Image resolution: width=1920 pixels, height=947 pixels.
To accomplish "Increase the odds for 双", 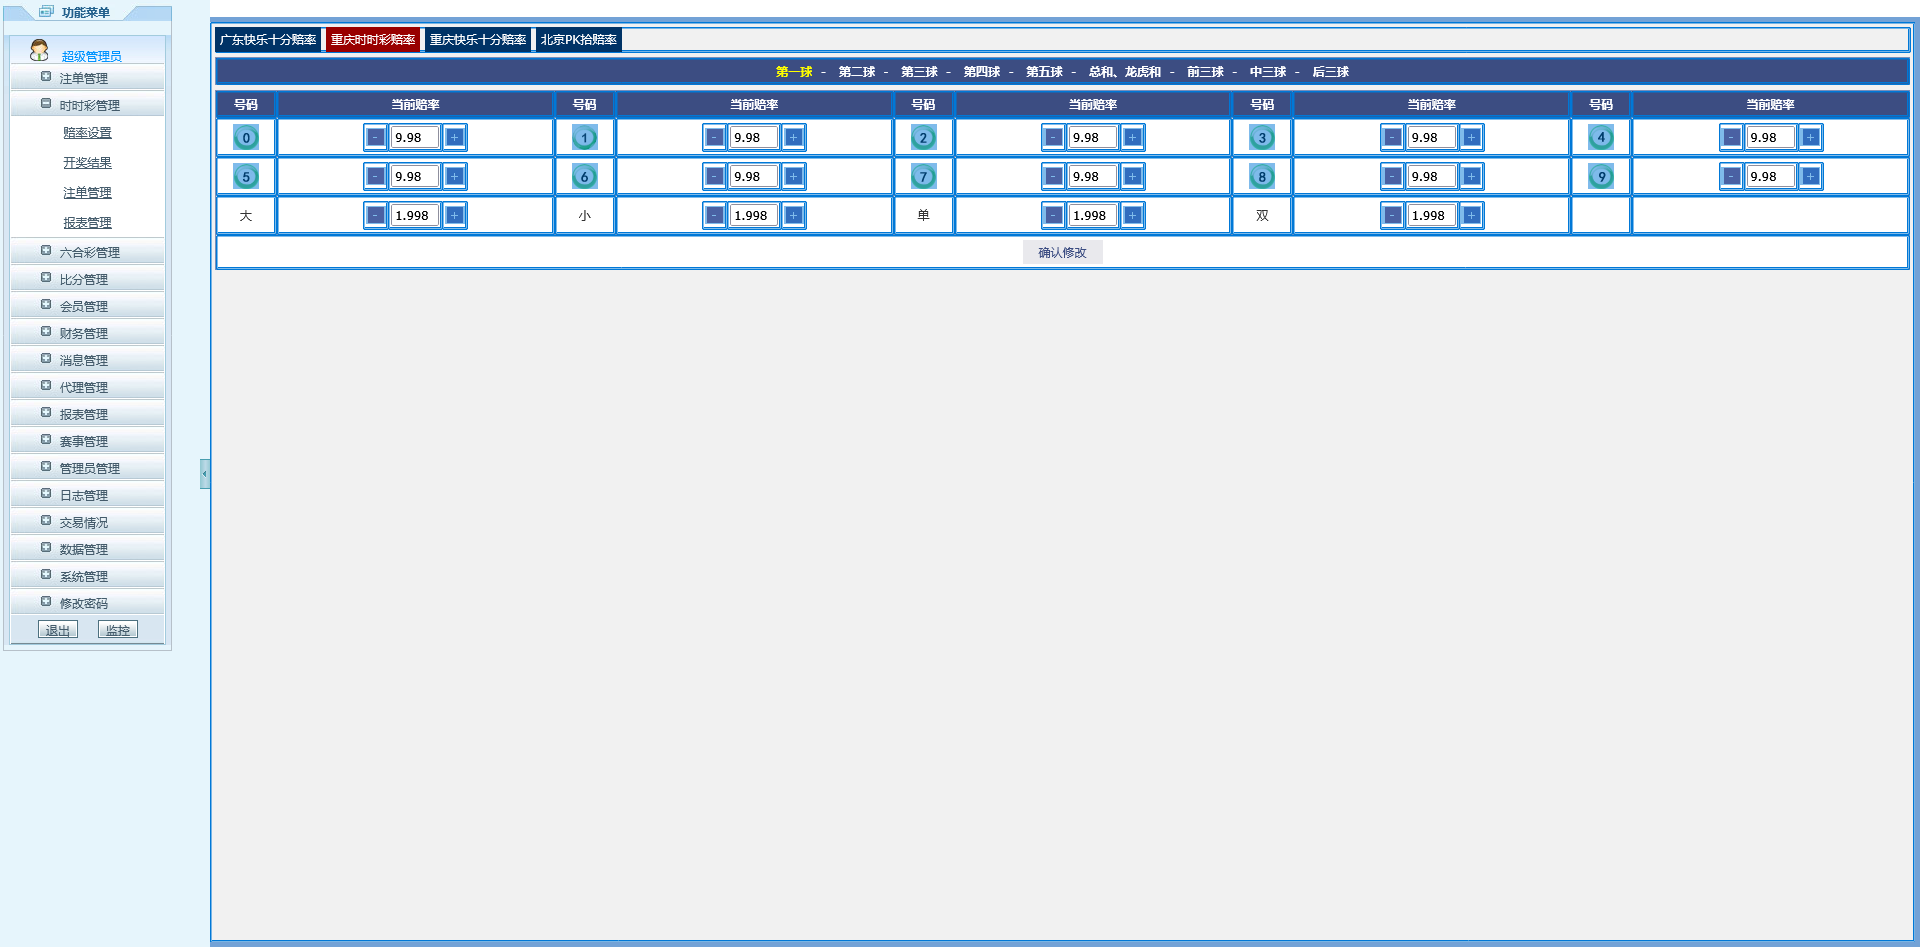I will pos(1471,216).
